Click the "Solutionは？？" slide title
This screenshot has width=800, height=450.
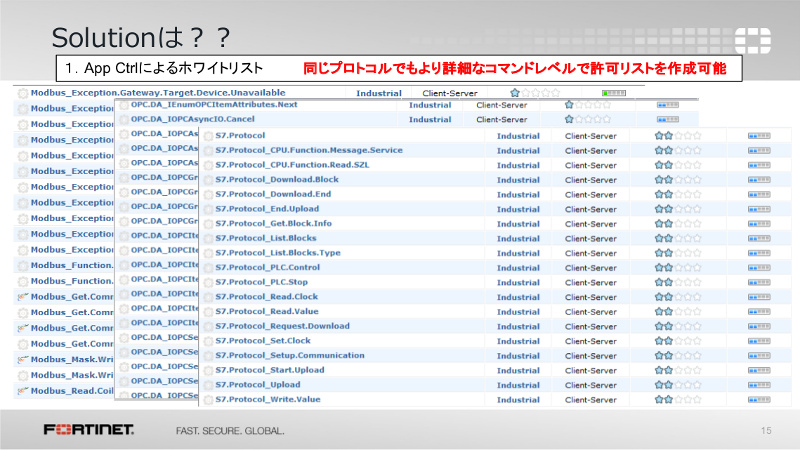(141, 38)
